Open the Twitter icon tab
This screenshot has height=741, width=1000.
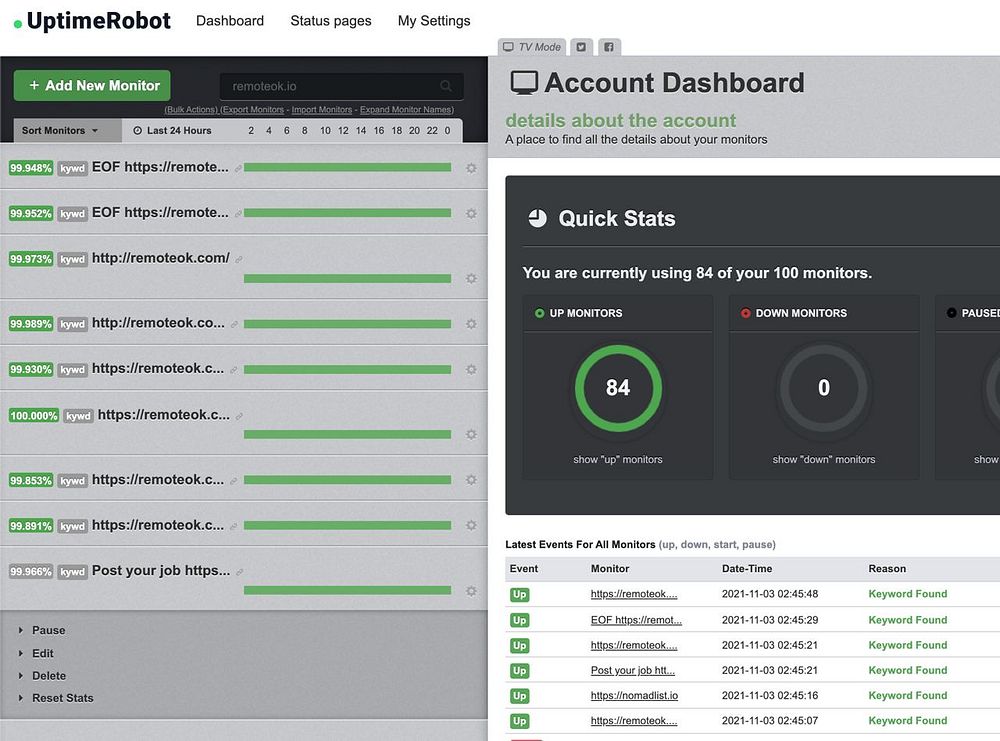(581, 47)
